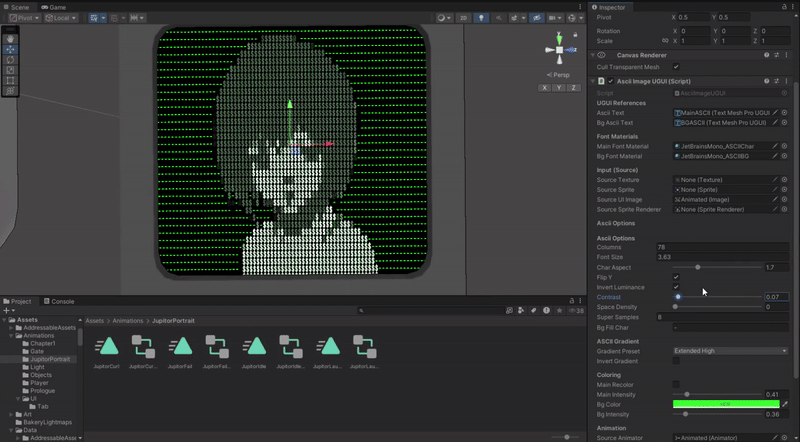Disable the Ascii Image UGUI script checkbox

611,81
